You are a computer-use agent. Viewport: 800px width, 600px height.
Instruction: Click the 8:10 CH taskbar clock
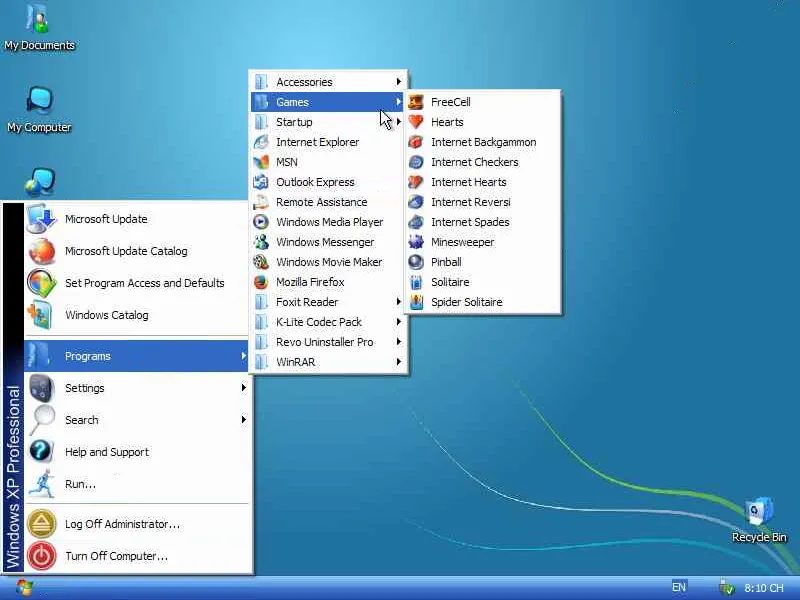point(764,588)
